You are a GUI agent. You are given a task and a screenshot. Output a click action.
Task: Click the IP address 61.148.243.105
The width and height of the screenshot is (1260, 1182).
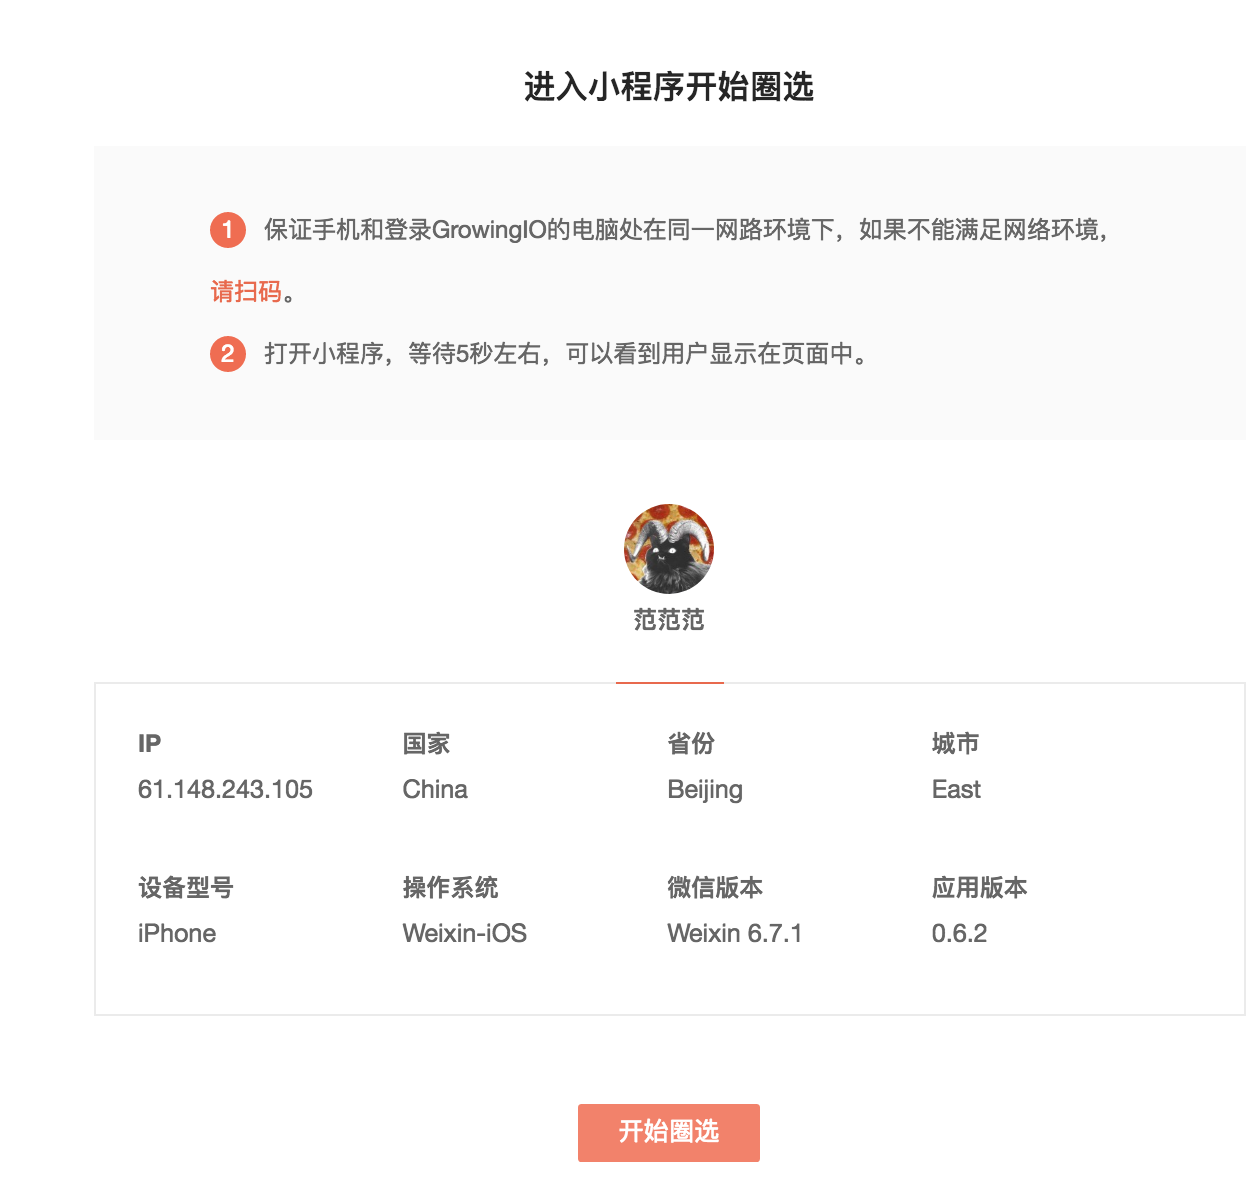coord(225,789)
